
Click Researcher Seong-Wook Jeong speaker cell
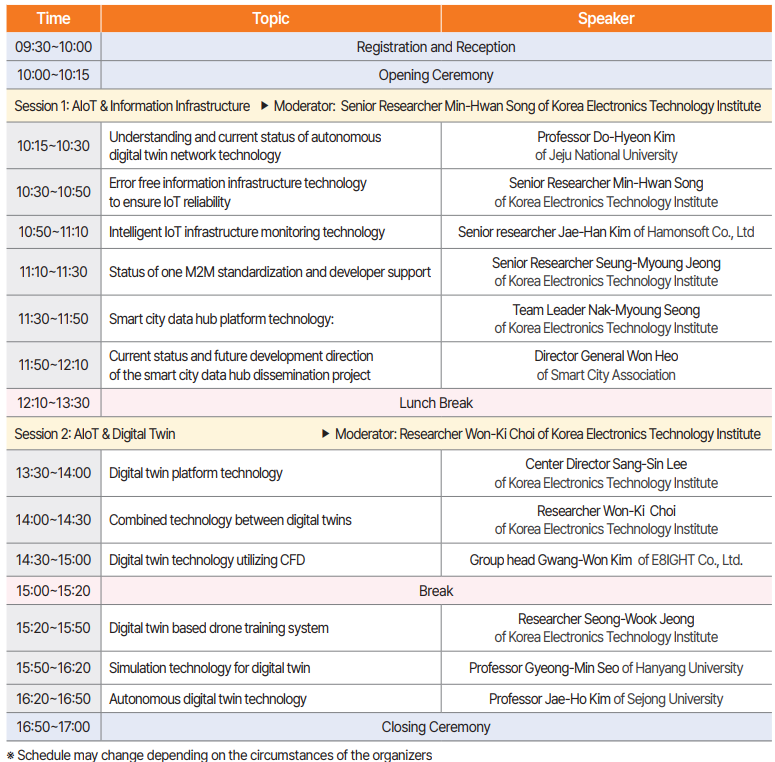point(606,628)
